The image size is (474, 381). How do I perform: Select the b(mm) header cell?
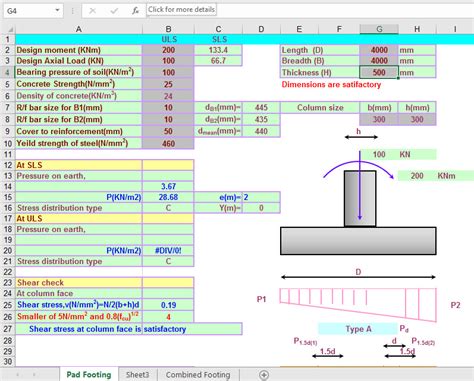tap(379, 107)
